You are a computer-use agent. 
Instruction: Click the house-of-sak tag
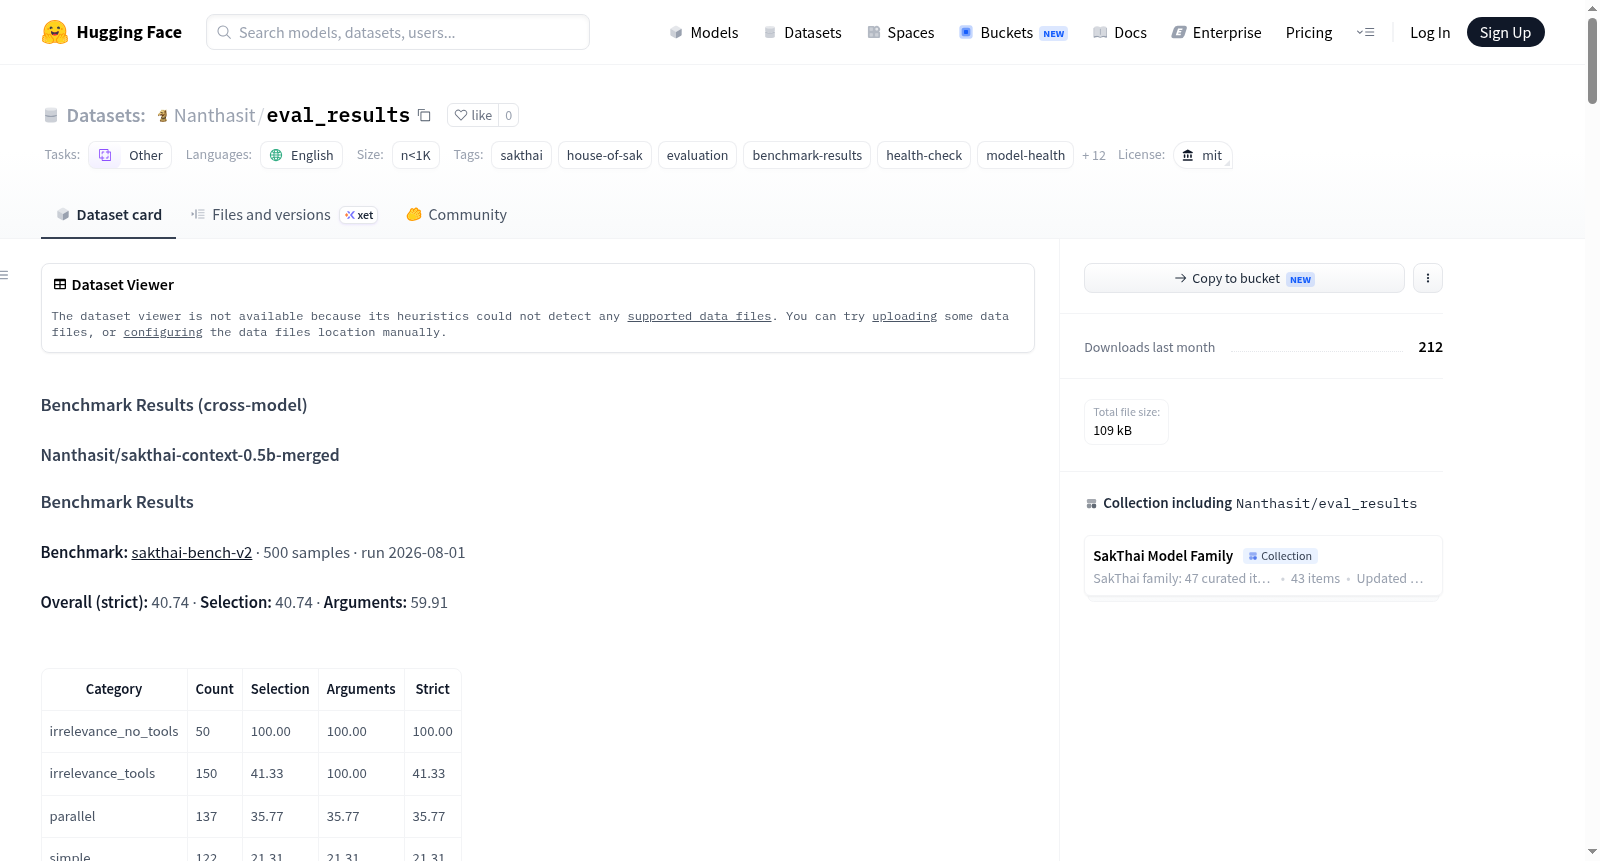[605, 155]
